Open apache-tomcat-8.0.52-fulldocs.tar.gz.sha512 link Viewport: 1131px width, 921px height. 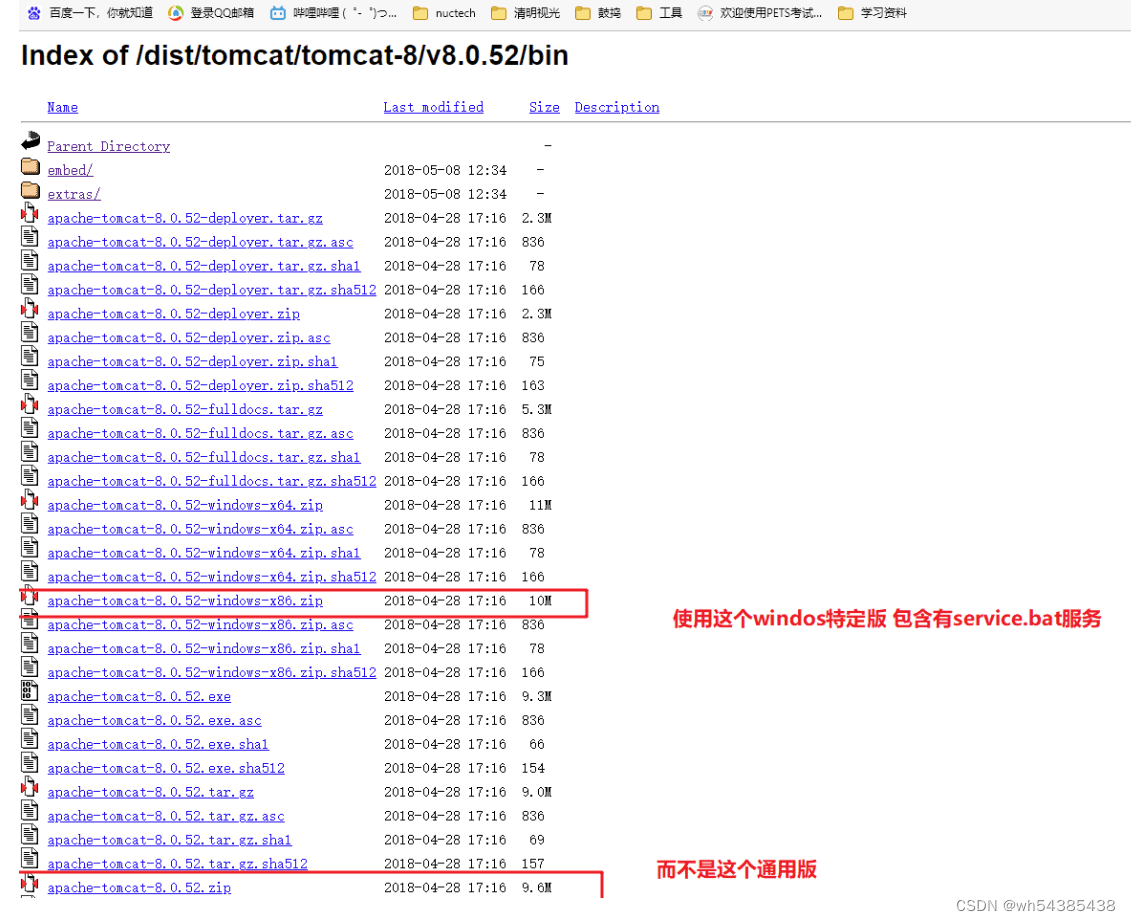coord(212,481)
